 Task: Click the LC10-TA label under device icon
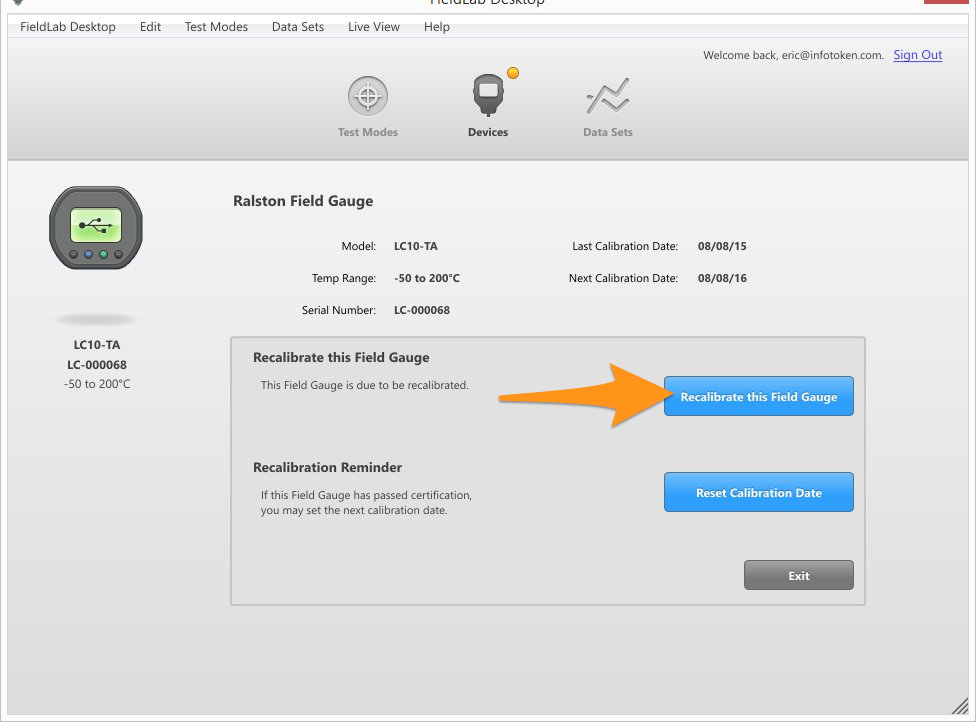96,345
